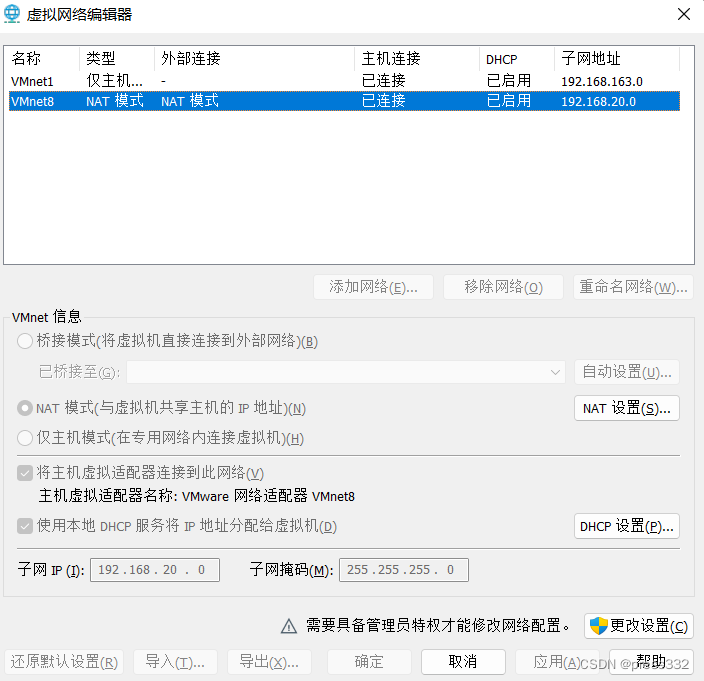Click VMnet1 type cell 仅主机...
Screen dimensions: 704x681
click(114, 81)
